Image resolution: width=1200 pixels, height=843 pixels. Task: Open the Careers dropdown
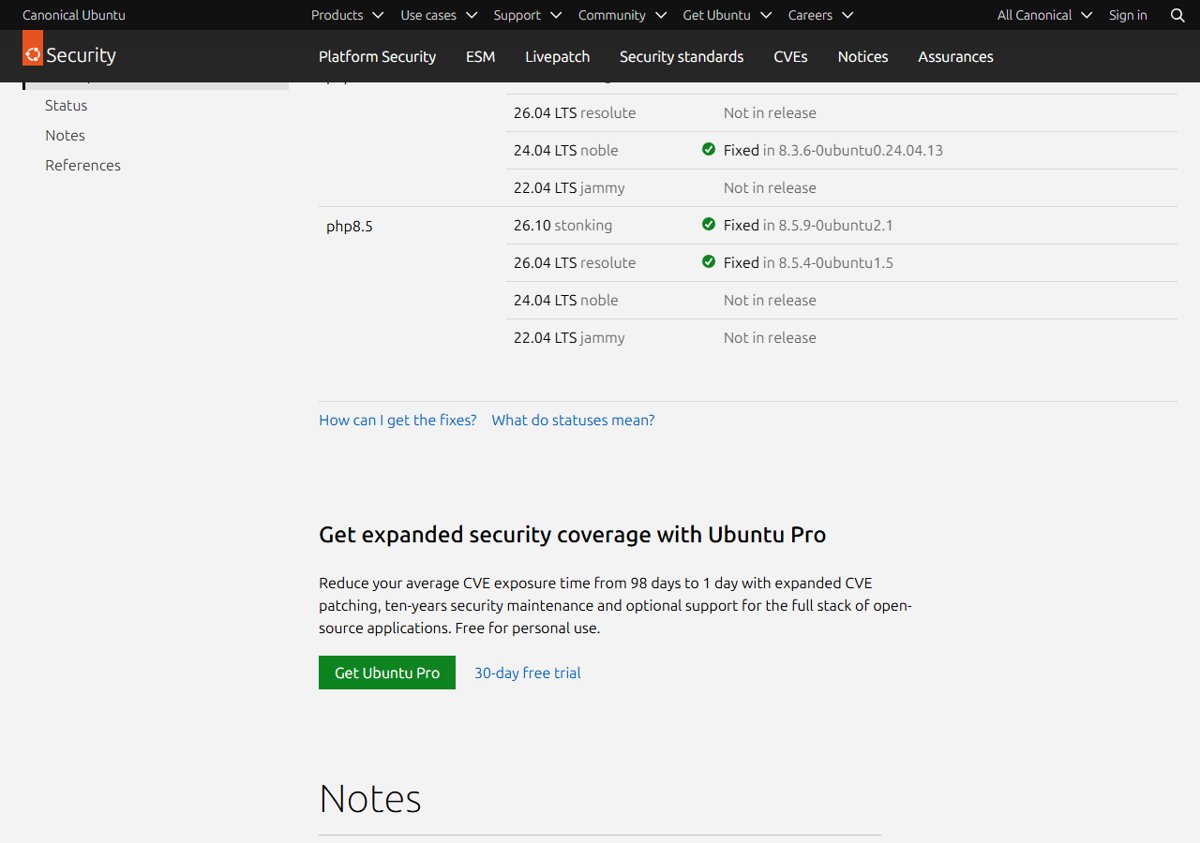(820, 15)
